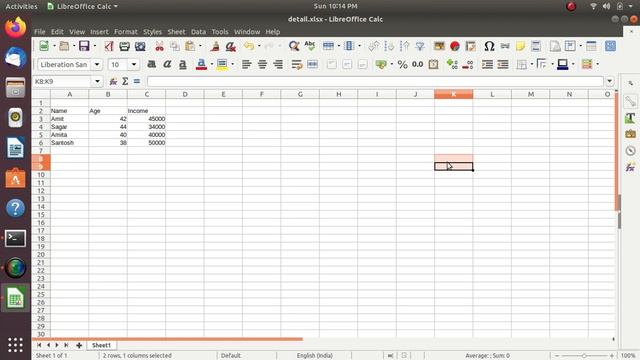This screenshot has height=360, width=640.
Task: Apply the red font color swatch
Action: pos(201,64)
